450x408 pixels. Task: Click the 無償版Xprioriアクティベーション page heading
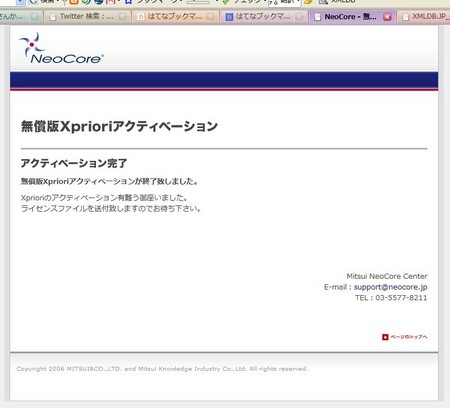point(119,126)
